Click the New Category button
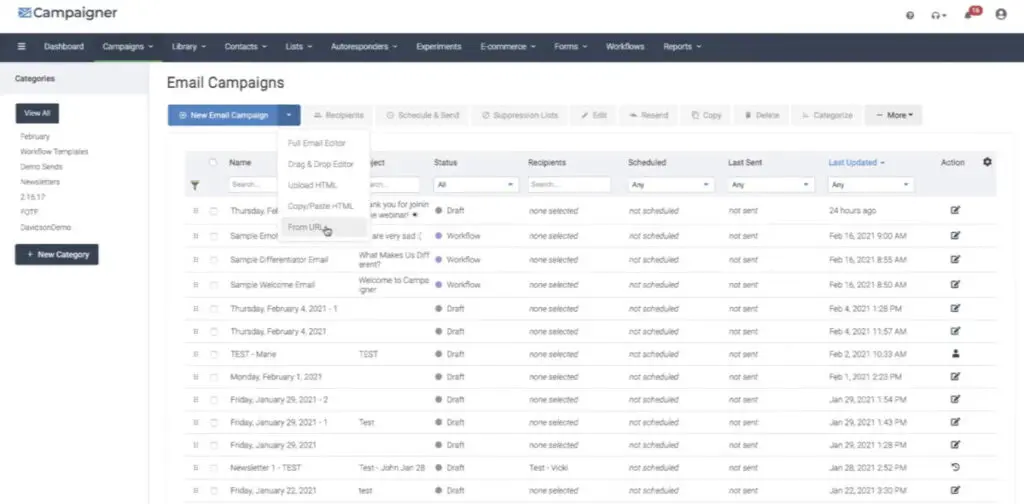Image resolution: width=1024 pixels, height=504 pixels. point(57,254)
